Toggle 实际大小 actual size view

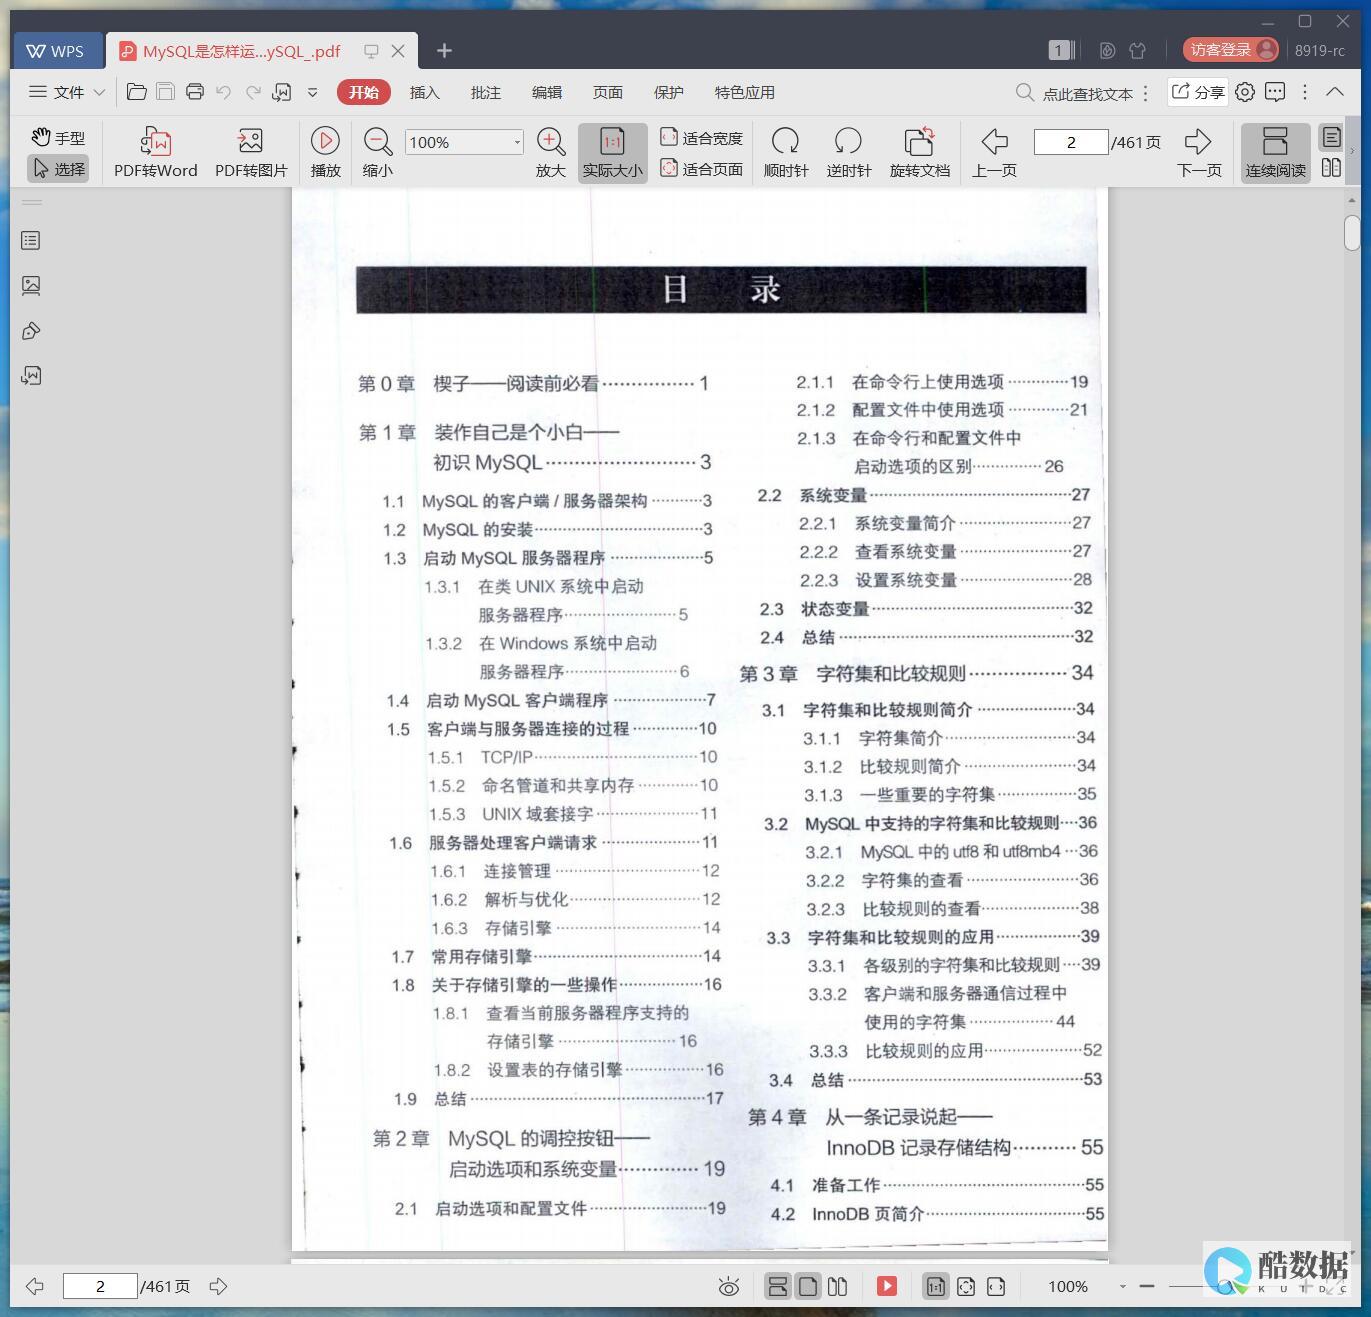point(613,153)
